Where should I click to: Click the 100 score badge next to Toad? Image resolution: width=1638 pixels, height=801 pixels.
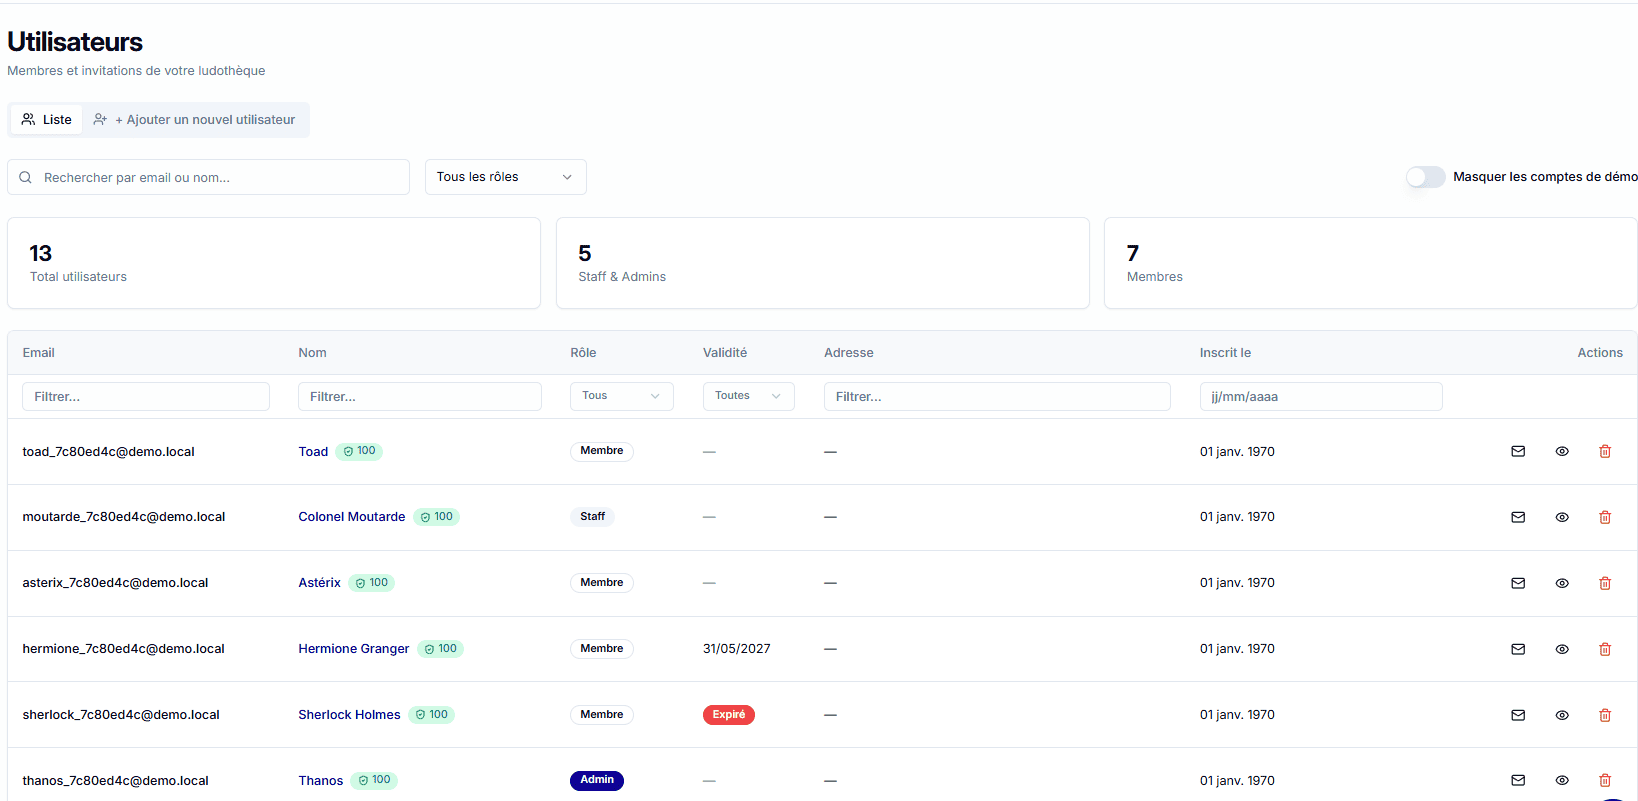[x=359, y=451]
